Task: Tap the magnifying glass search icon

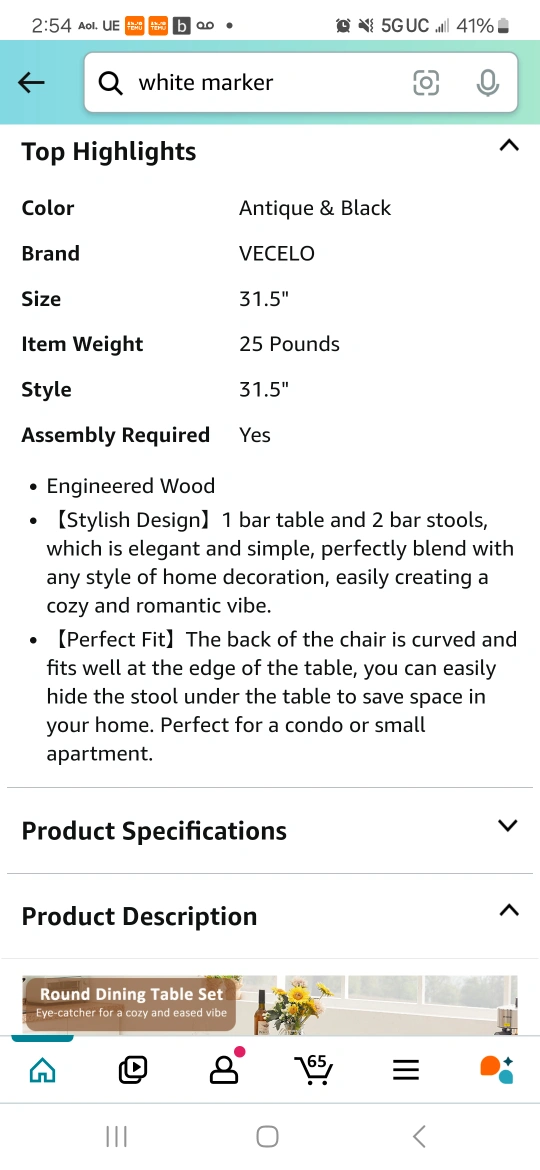Action: (x=110, y=84)
